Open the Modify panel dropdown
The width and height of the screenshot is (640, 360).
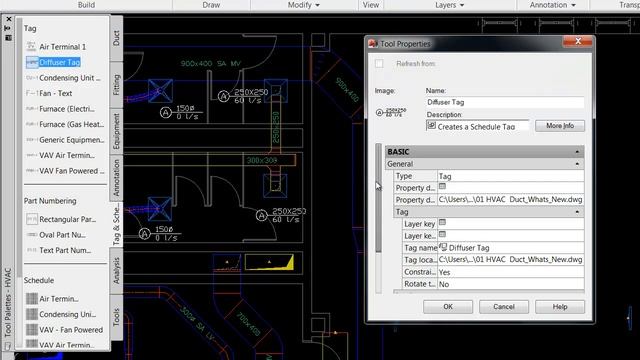click(x=317, y=5)
